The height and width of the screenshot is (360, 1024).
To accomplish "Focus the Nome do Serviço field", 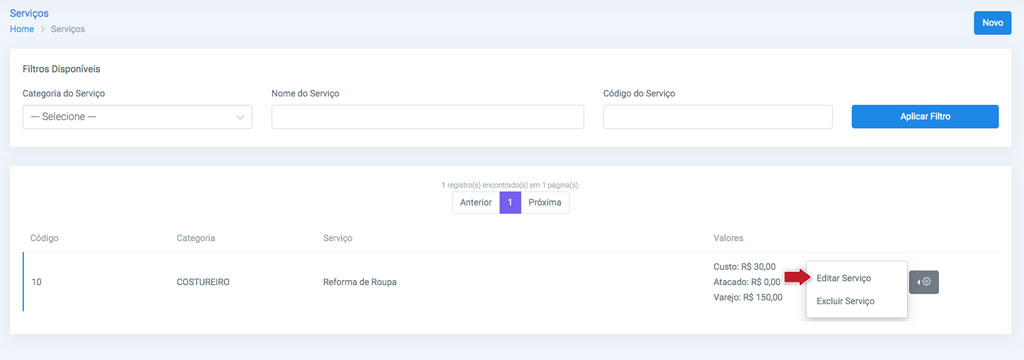I will [x=427, y=117].
